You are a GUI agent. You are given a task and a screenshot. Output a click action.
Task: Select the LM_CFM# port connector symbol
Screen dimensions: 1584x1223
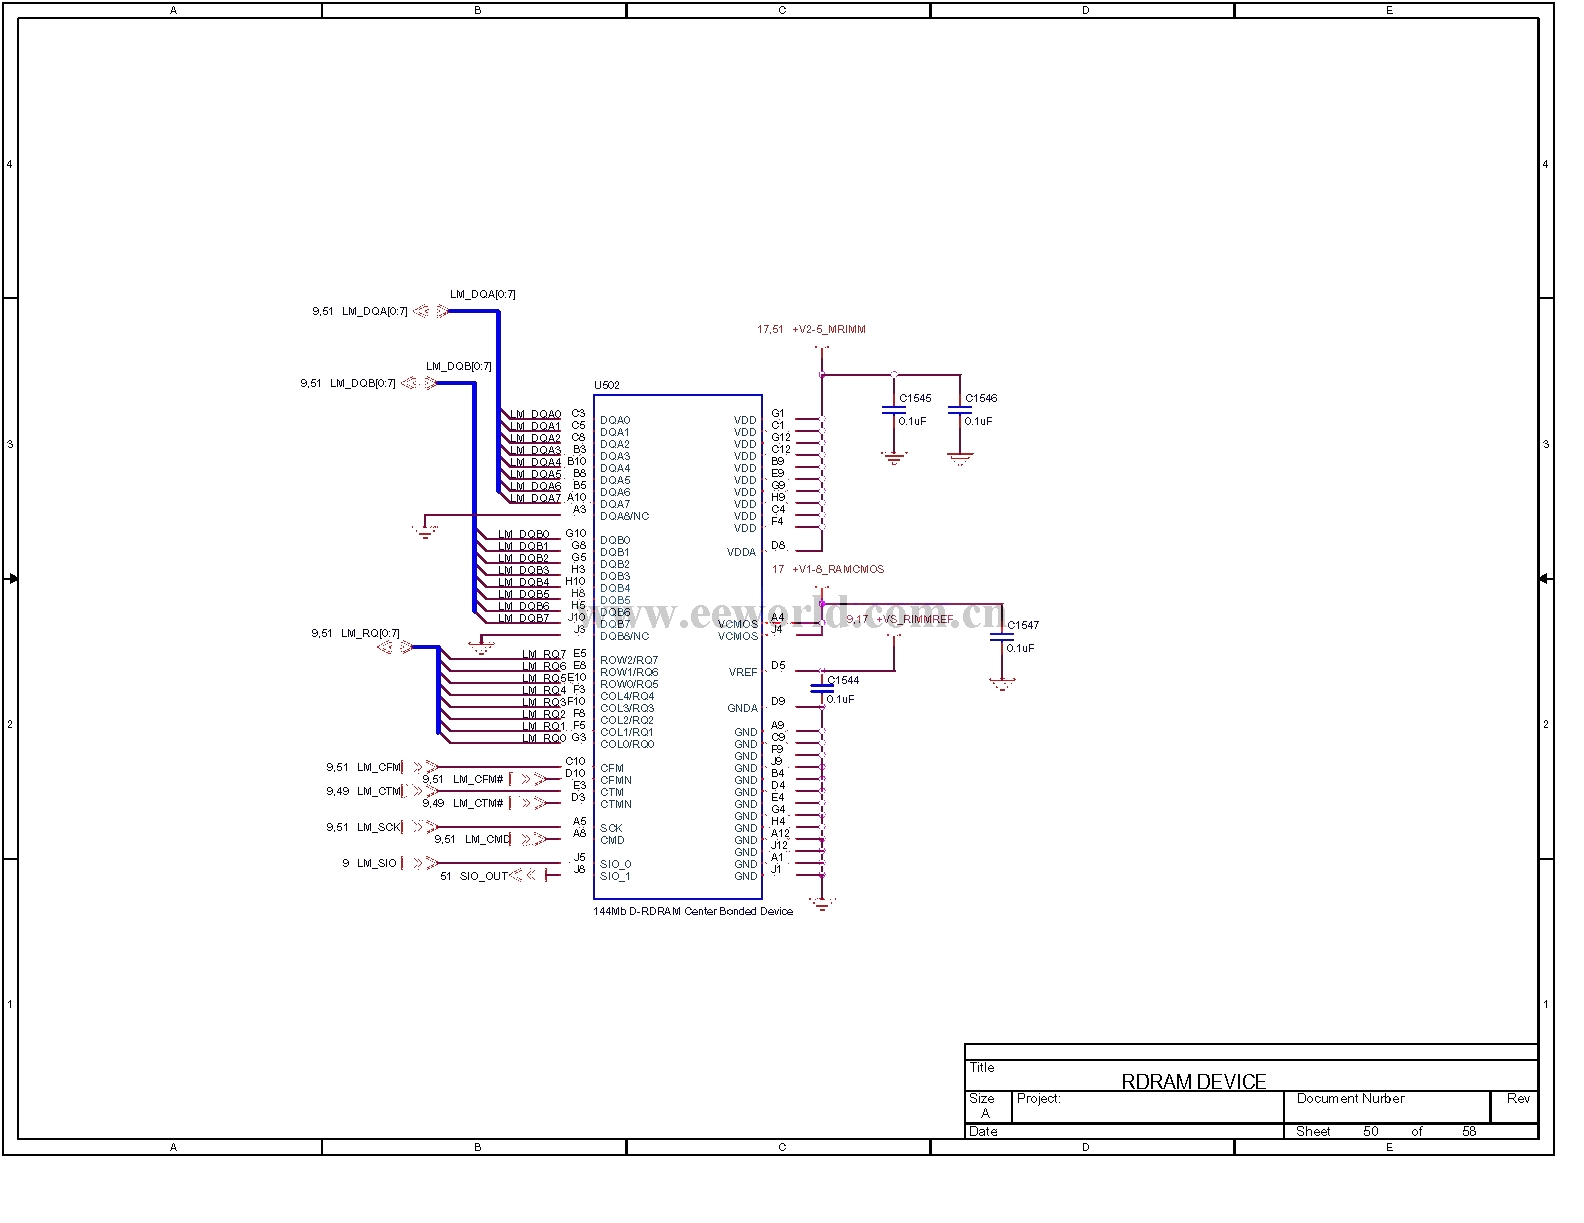528,779
